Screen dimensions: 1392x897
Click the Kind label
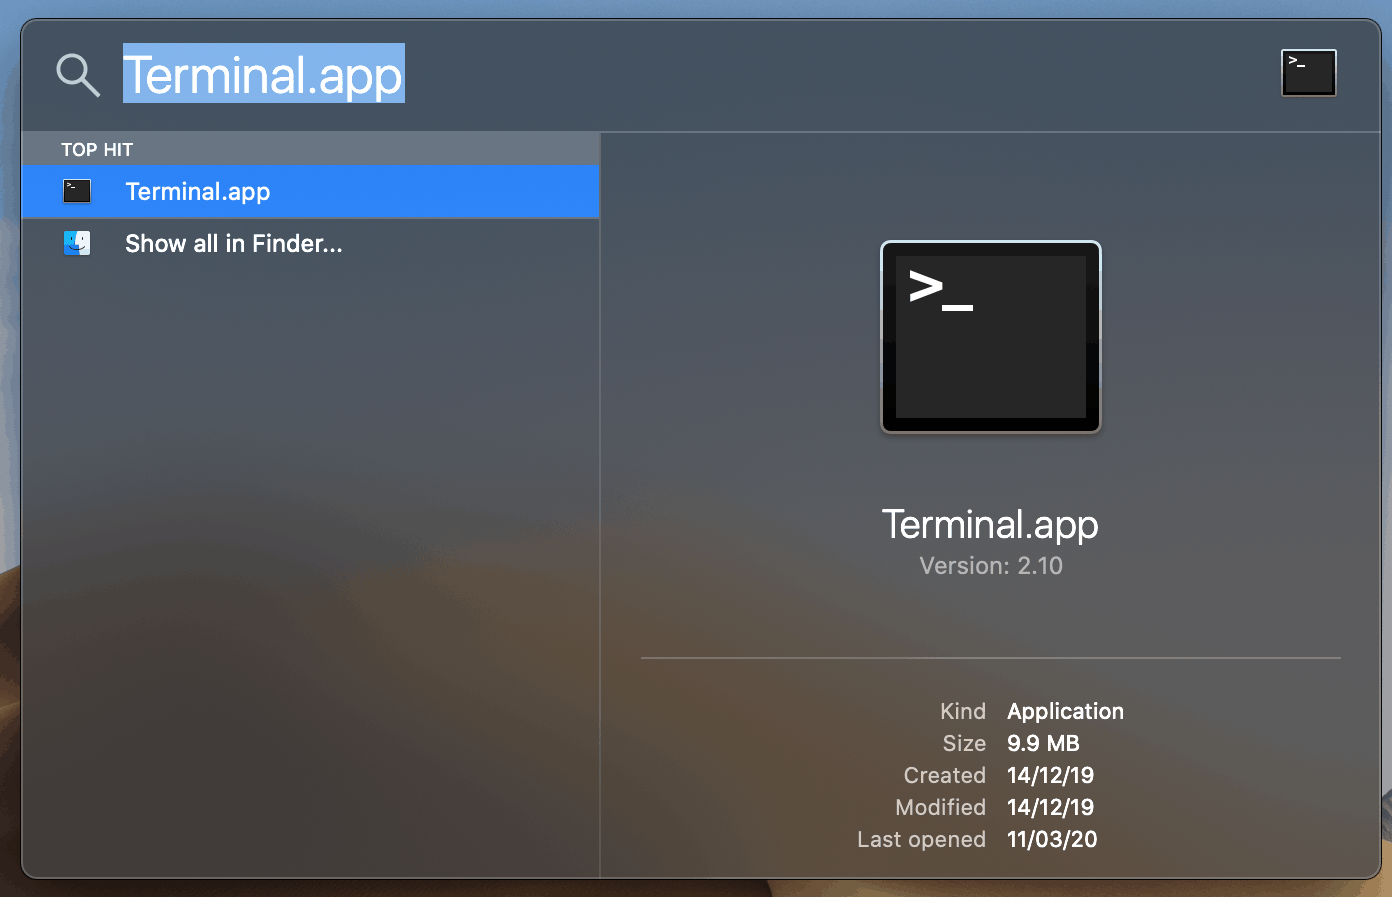[x=963, y=711]
